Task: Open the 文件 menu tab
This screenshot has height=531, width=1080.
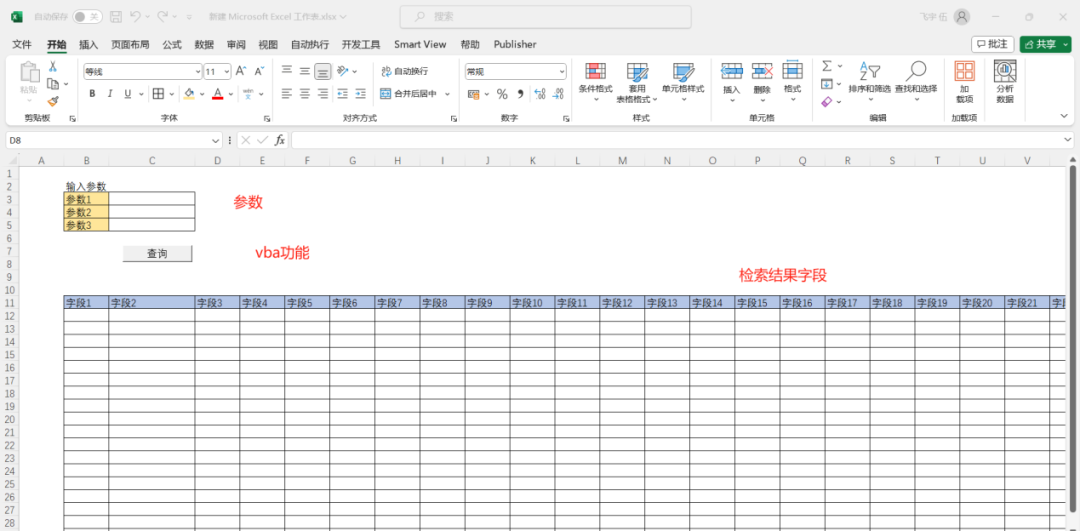Action: [x=22, y=44]
